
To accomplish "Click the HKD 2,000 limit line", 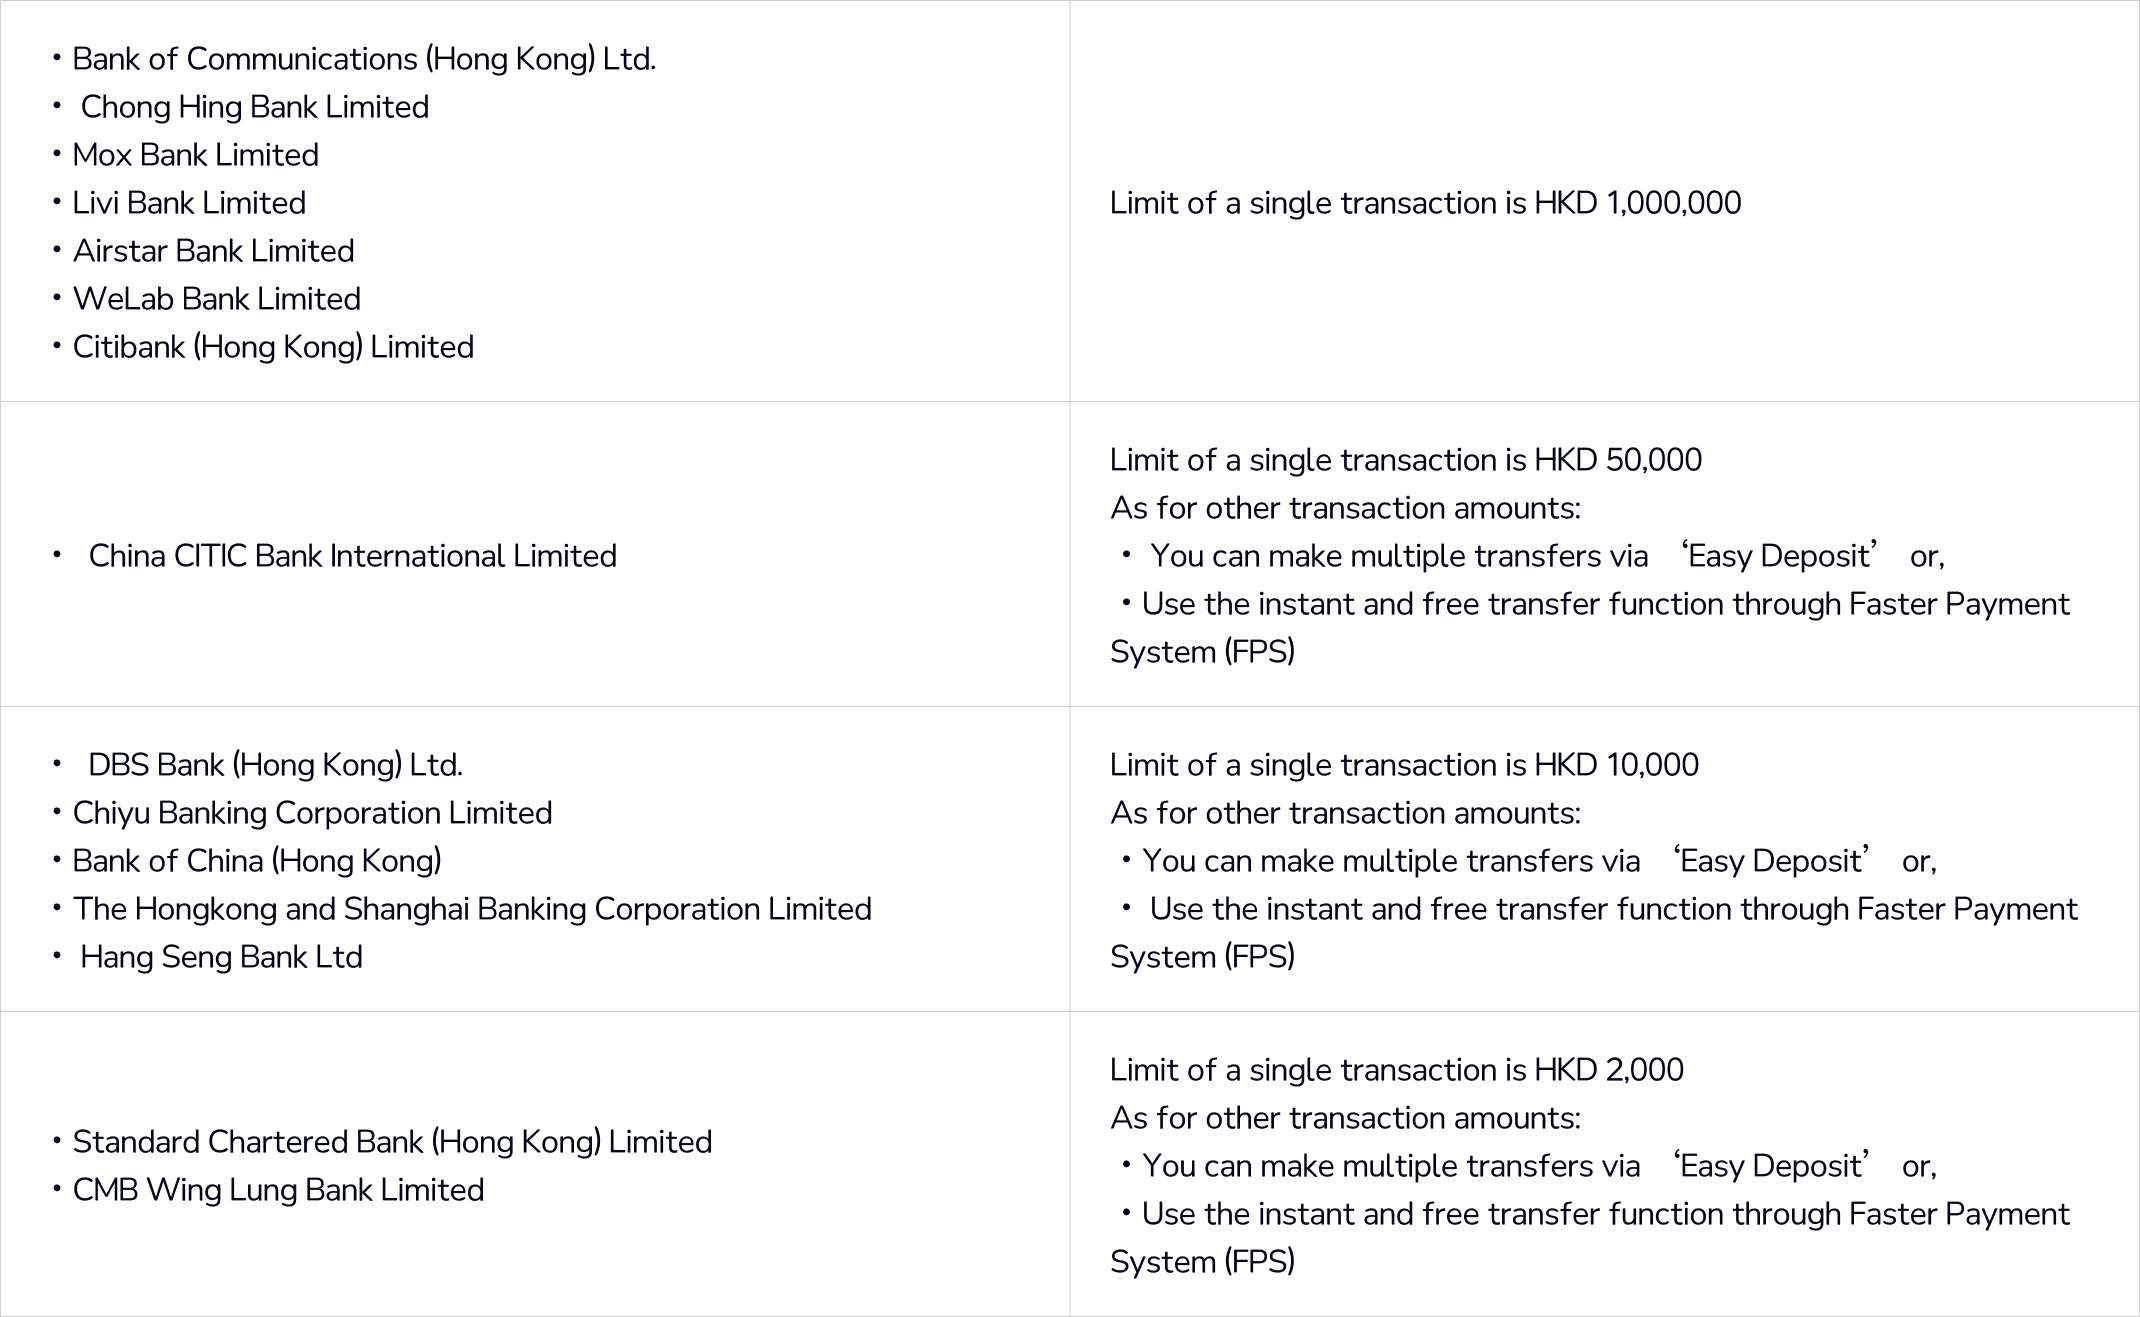I will coord(1396,1070).
